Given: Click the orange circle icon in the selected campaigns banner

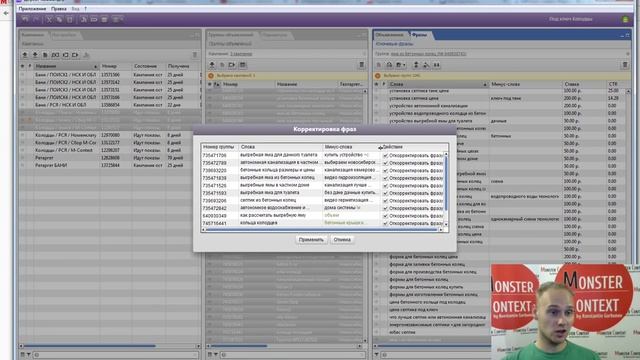Looking at the screenshot, I should (x=211, y=76).
